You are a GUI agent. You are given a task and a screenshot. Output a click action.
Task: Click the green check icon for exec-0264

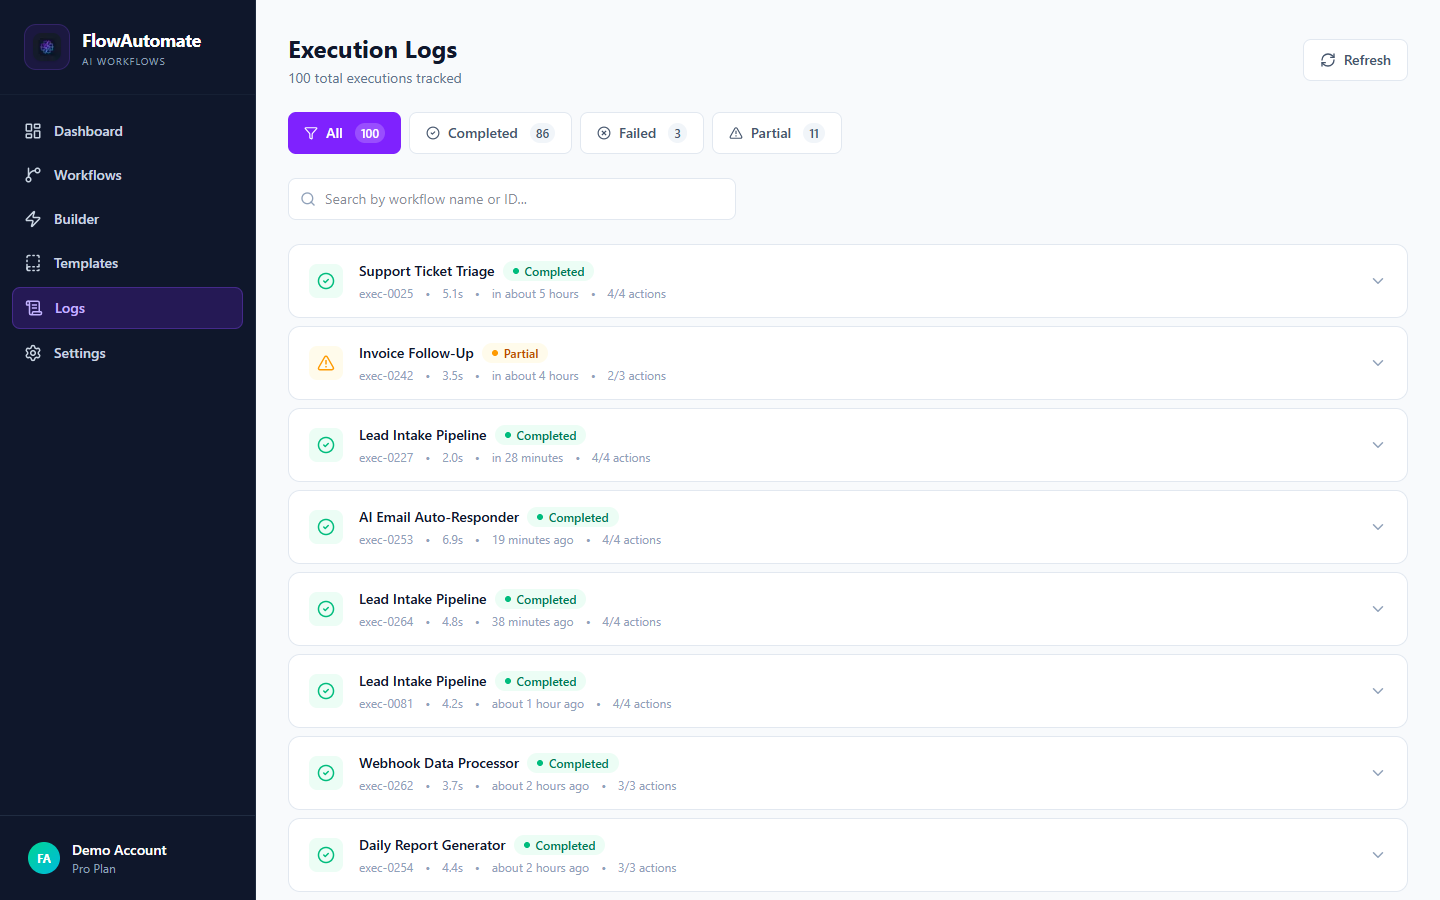[x=326, y=609]
